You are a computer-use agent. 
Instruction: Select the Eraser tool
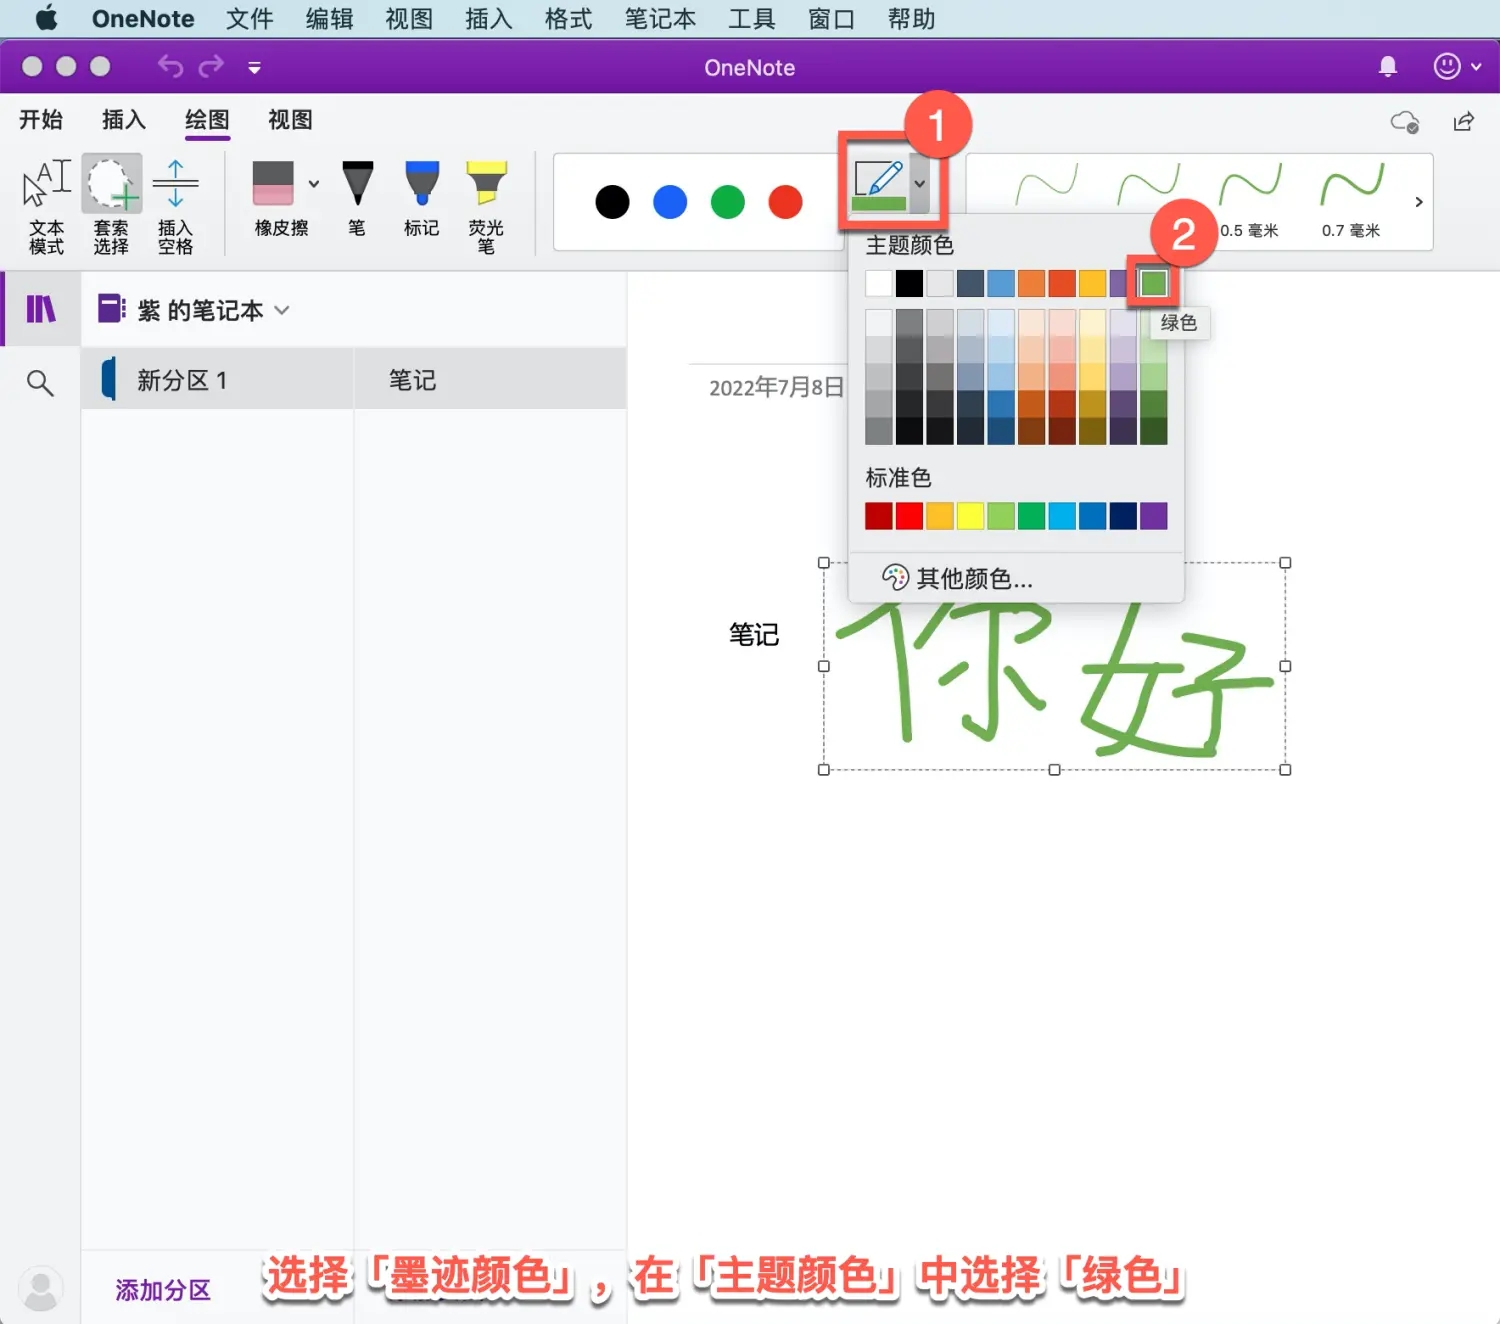[280, 200]
